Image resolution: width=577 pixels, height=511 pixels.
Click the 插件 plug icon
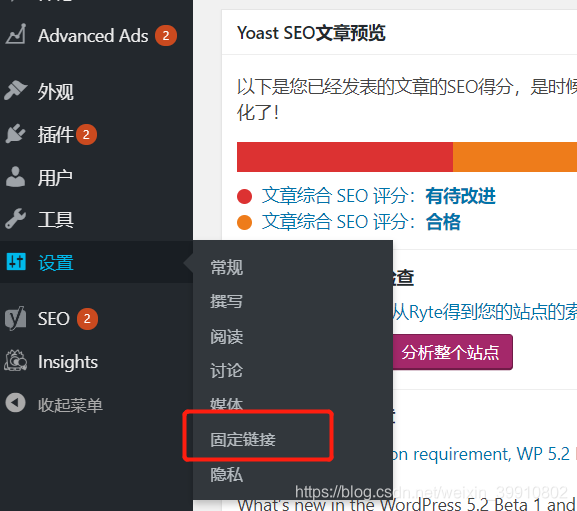[x=16, y=134]
